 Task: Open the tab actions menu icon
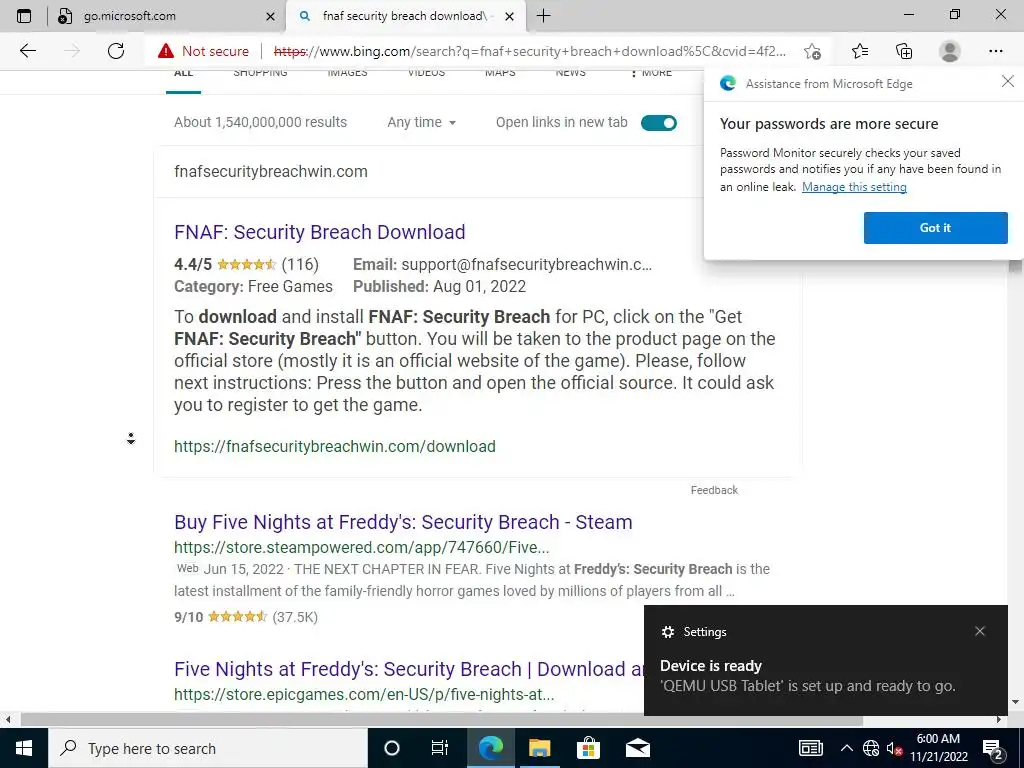coord(24,16)
